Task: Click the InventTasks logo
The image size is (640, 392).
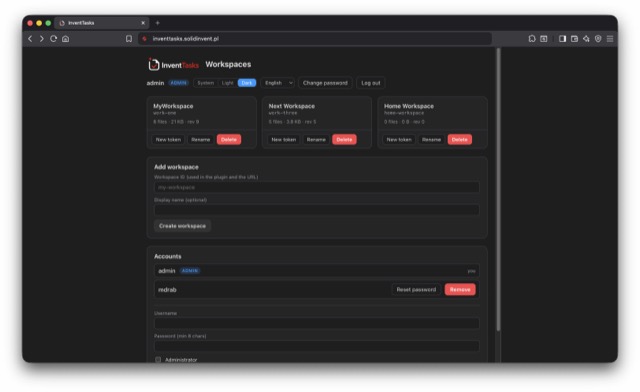Action: click(174, 65)
